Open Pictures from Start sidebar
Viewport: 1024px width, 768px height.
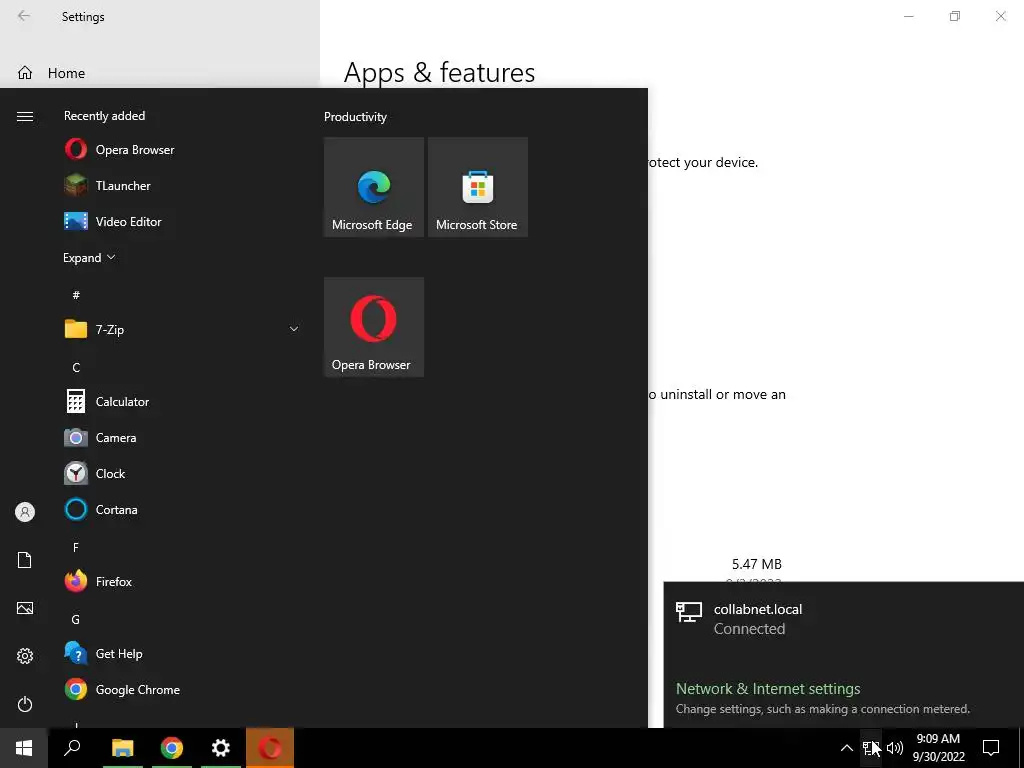coord(25,608)
